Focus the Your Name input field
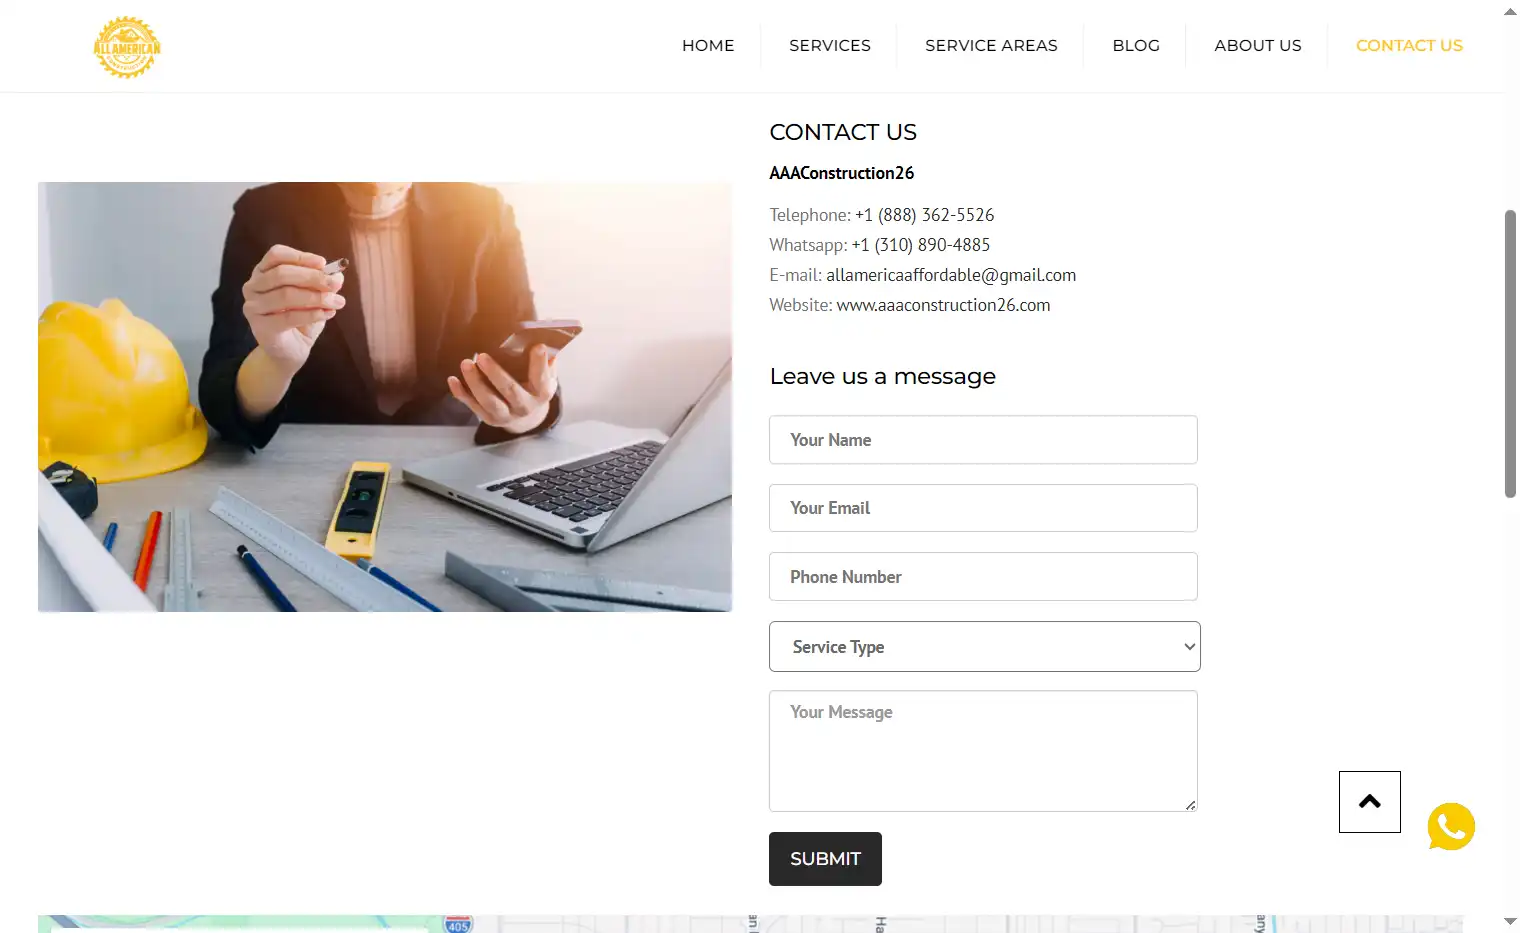This screenshot has width=1520, height=933. 983,440
